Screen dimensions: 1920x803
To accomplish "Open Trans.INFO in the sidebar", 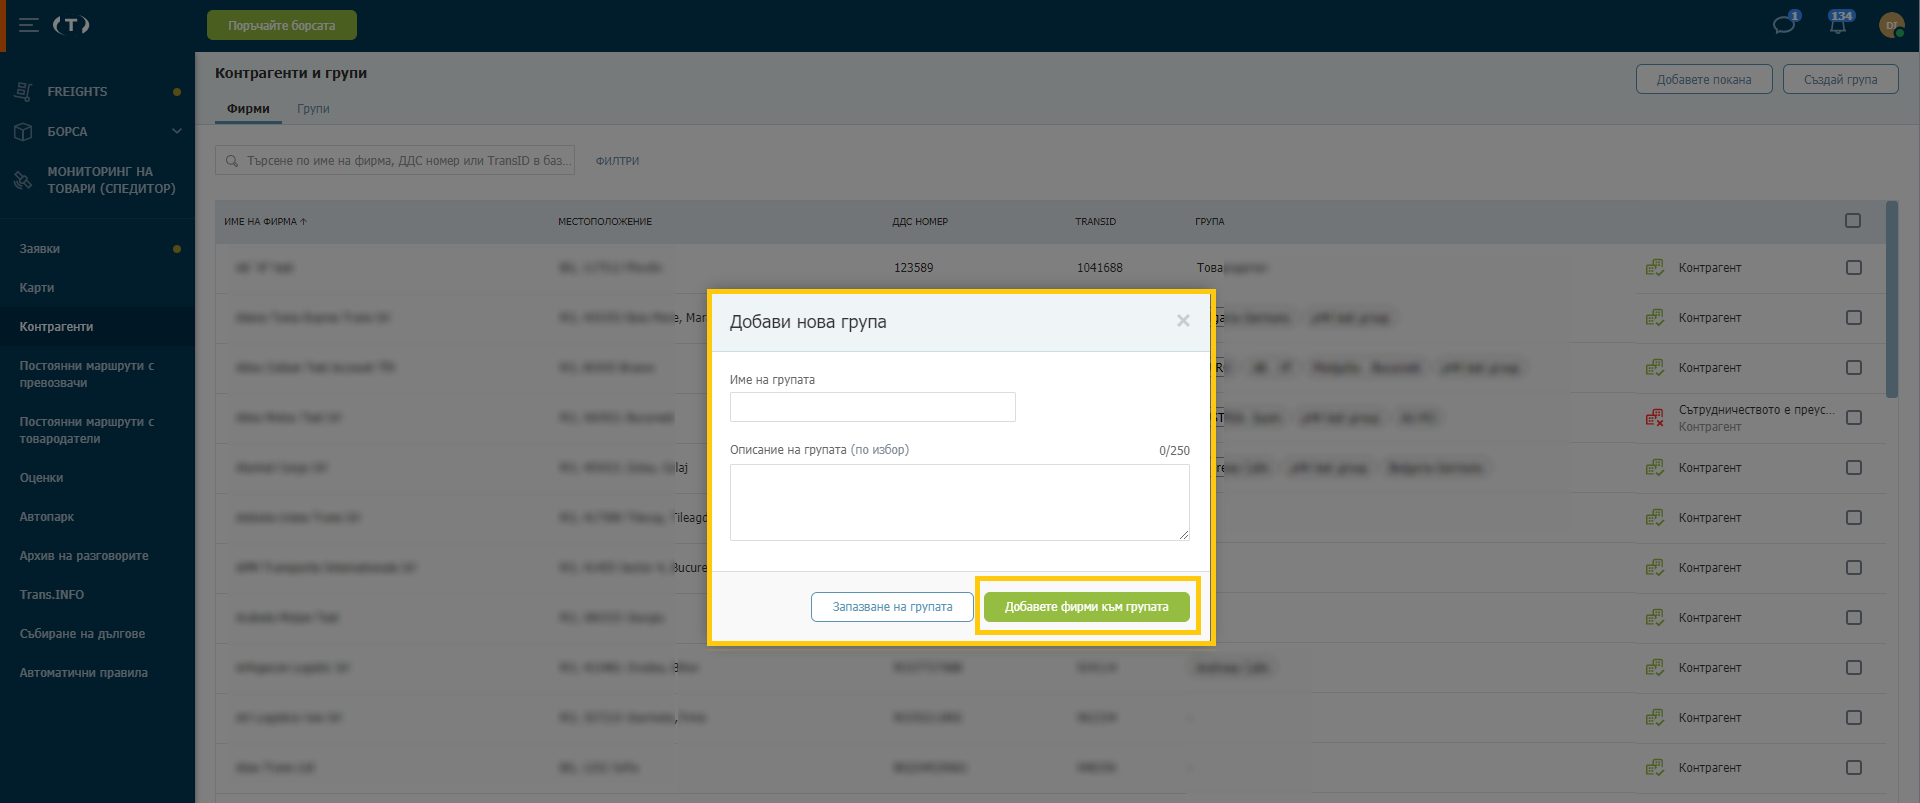I will [52, 595].
